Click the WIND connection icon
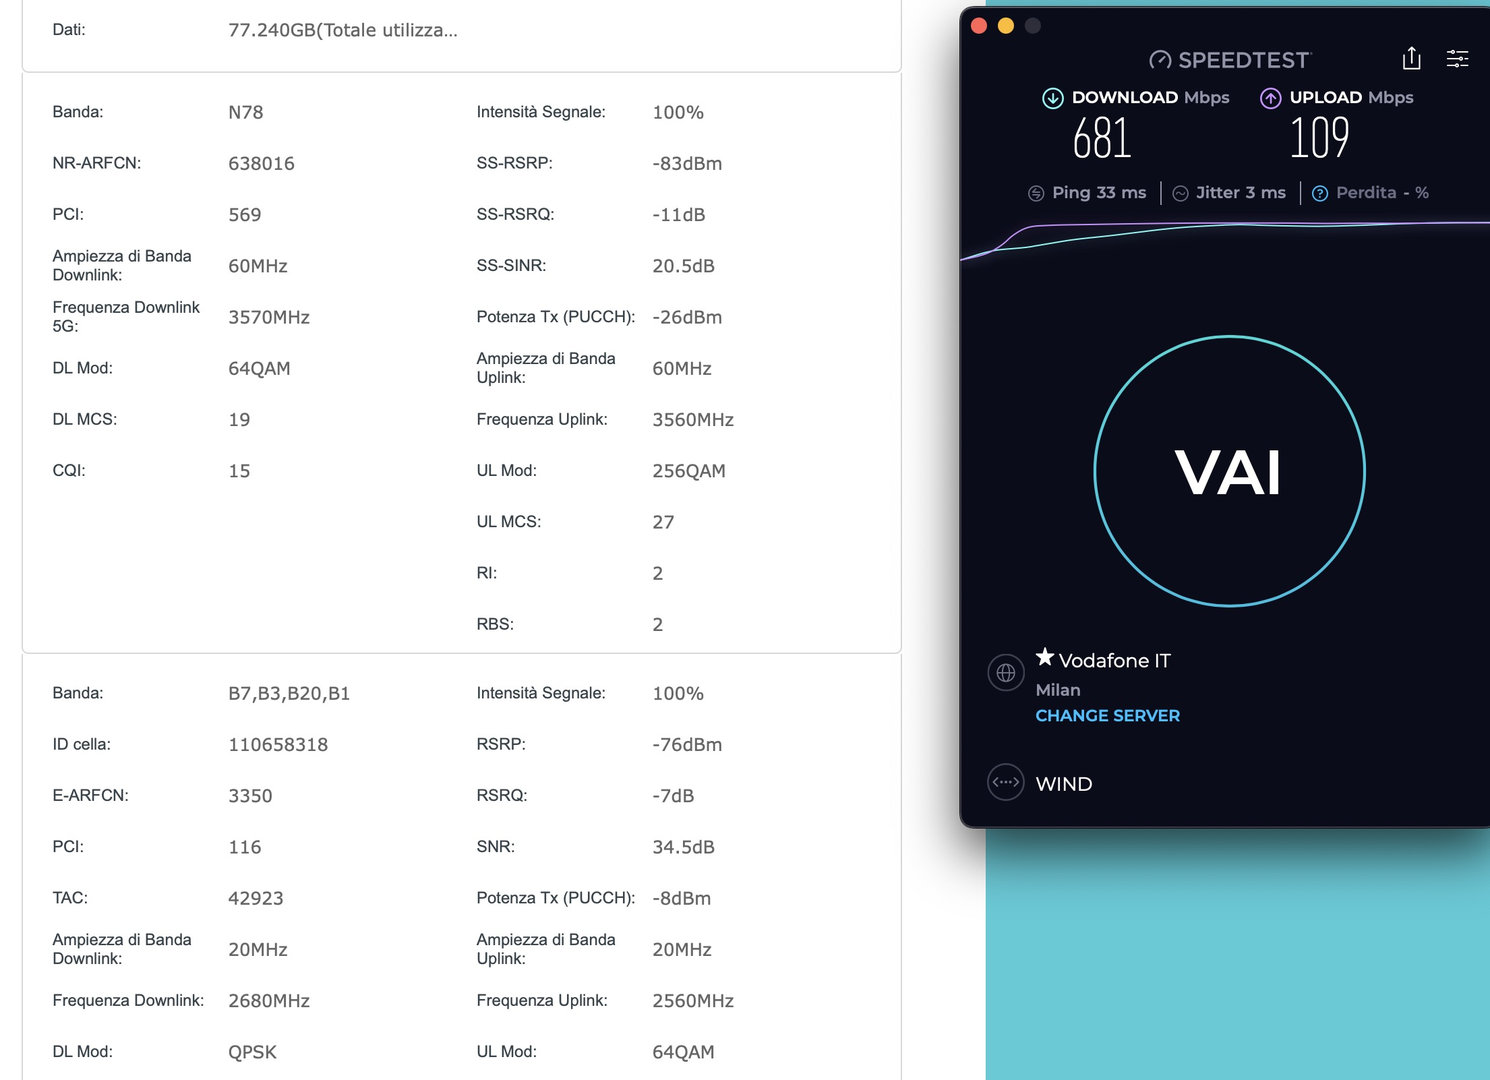 tap(1006, 783)
